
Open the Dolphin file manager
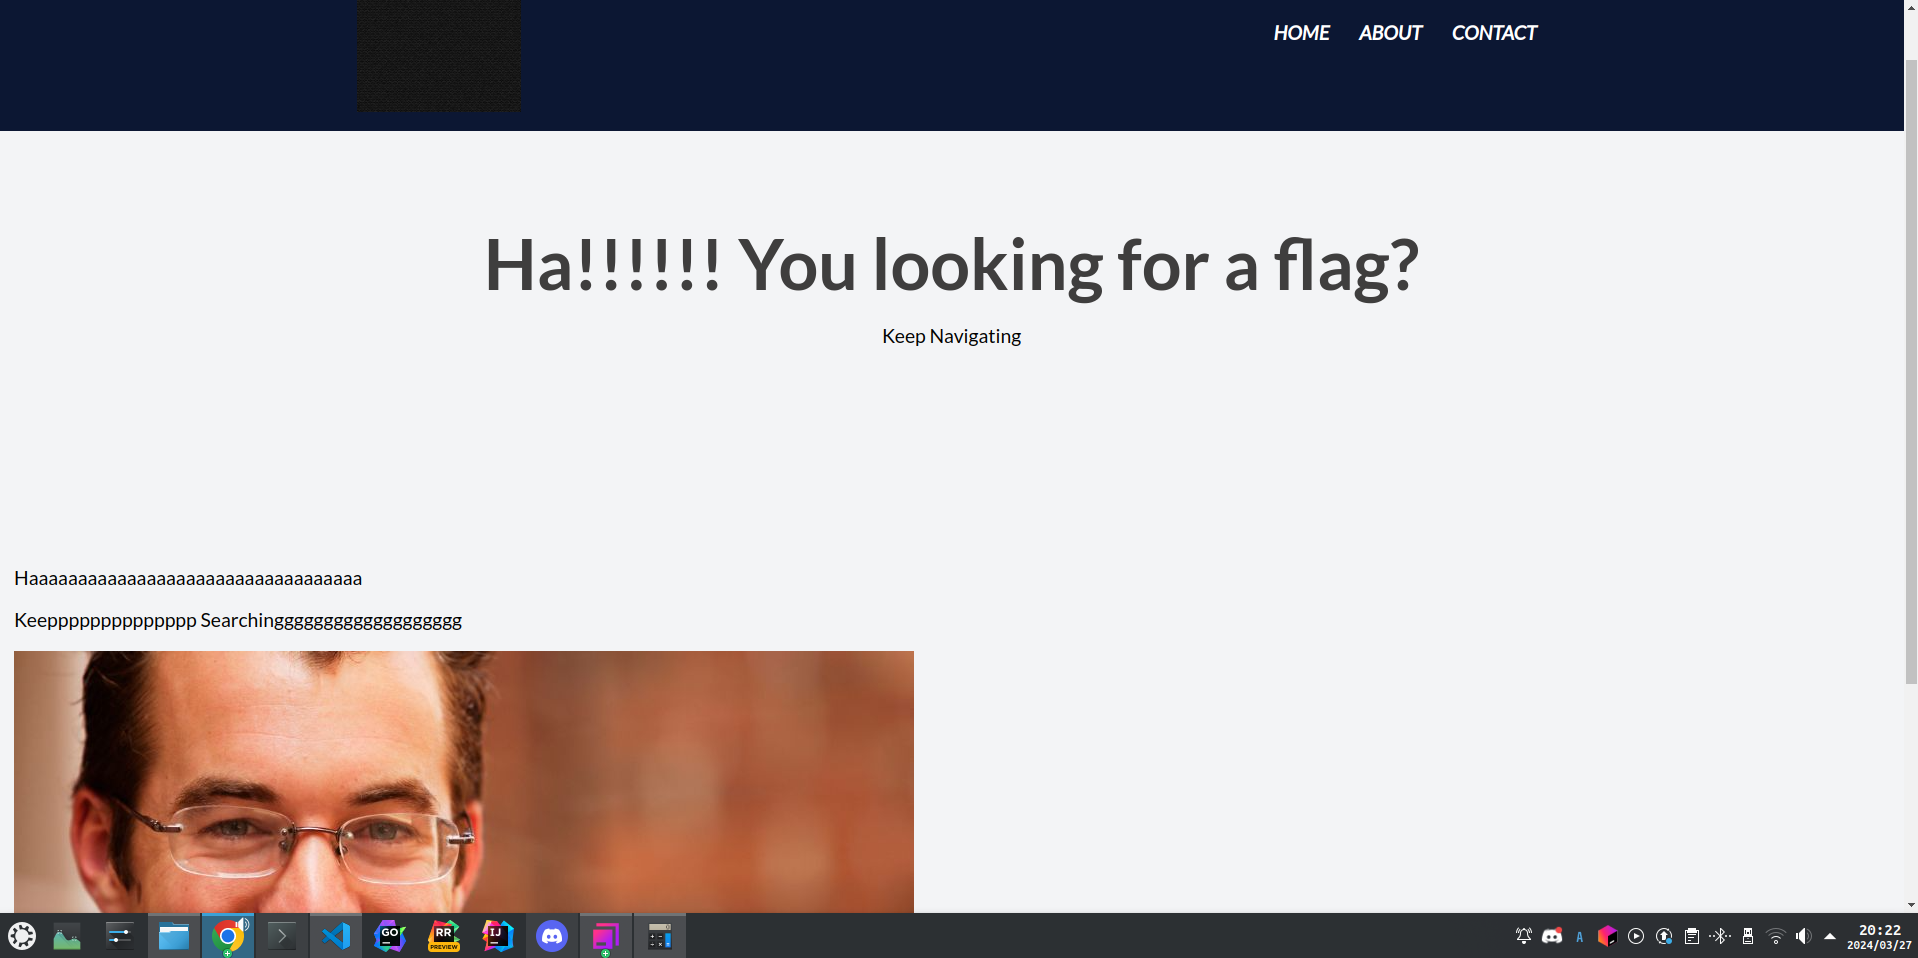174,936
